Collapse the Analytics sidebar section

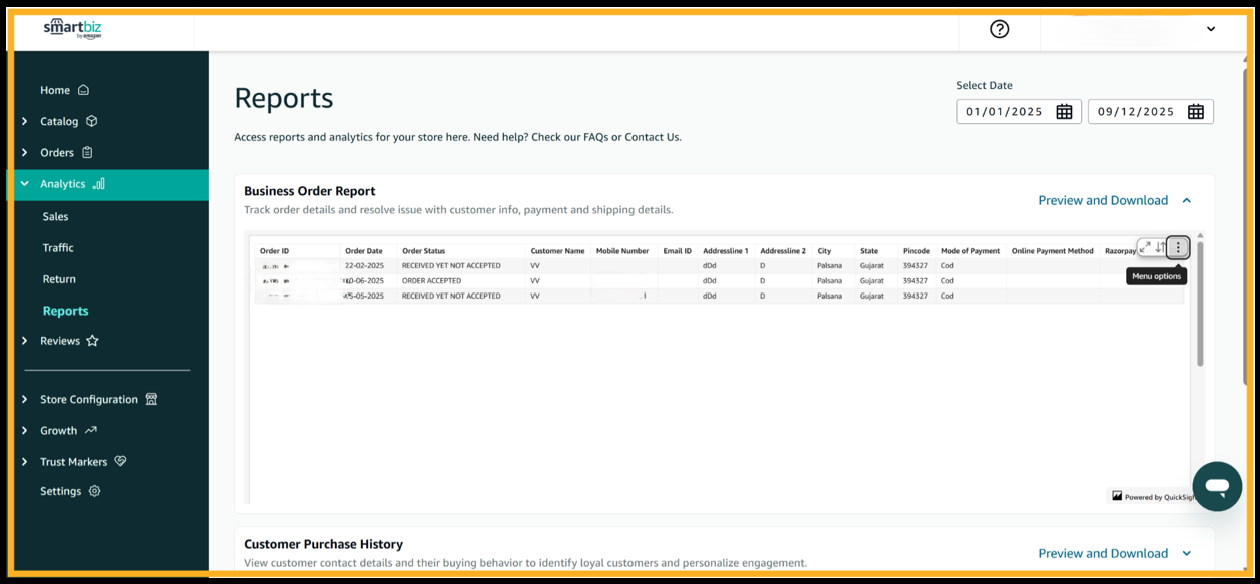point(62,184)
